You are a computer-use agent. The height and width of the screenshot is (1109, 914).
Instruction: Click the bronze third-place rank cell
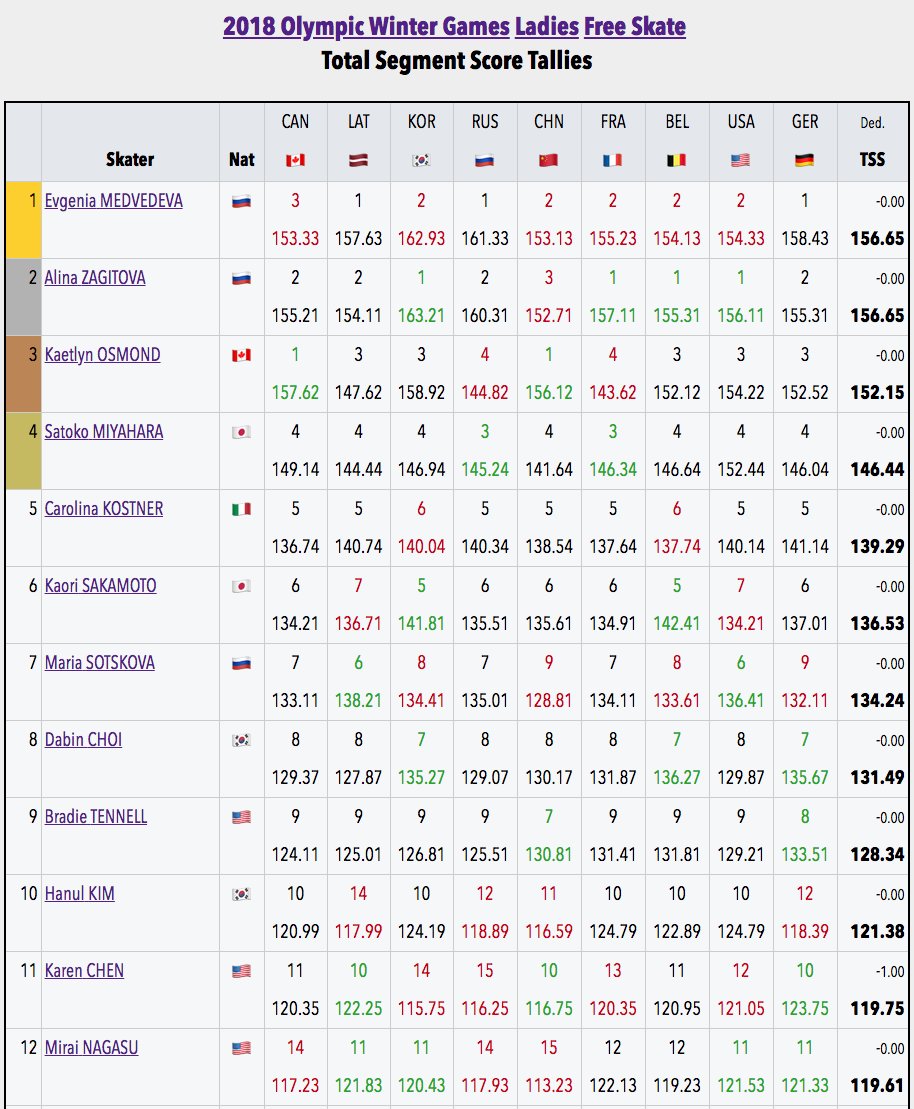point(23,374)
